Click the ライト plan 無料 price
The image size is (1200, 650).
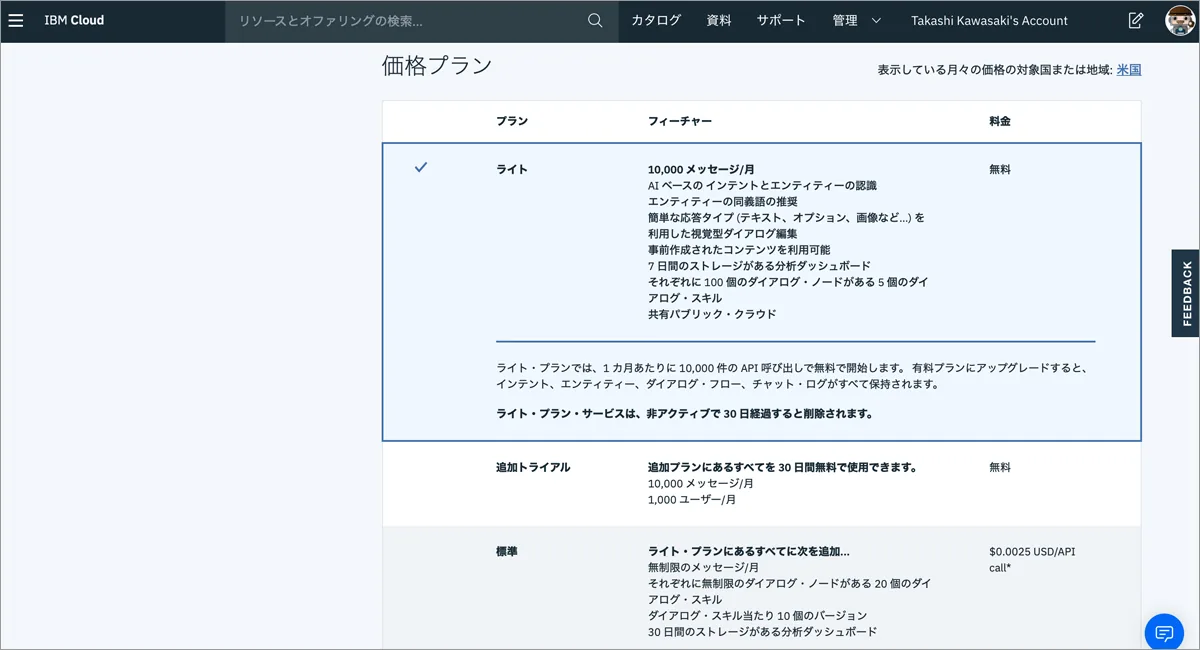(1000, 169)
